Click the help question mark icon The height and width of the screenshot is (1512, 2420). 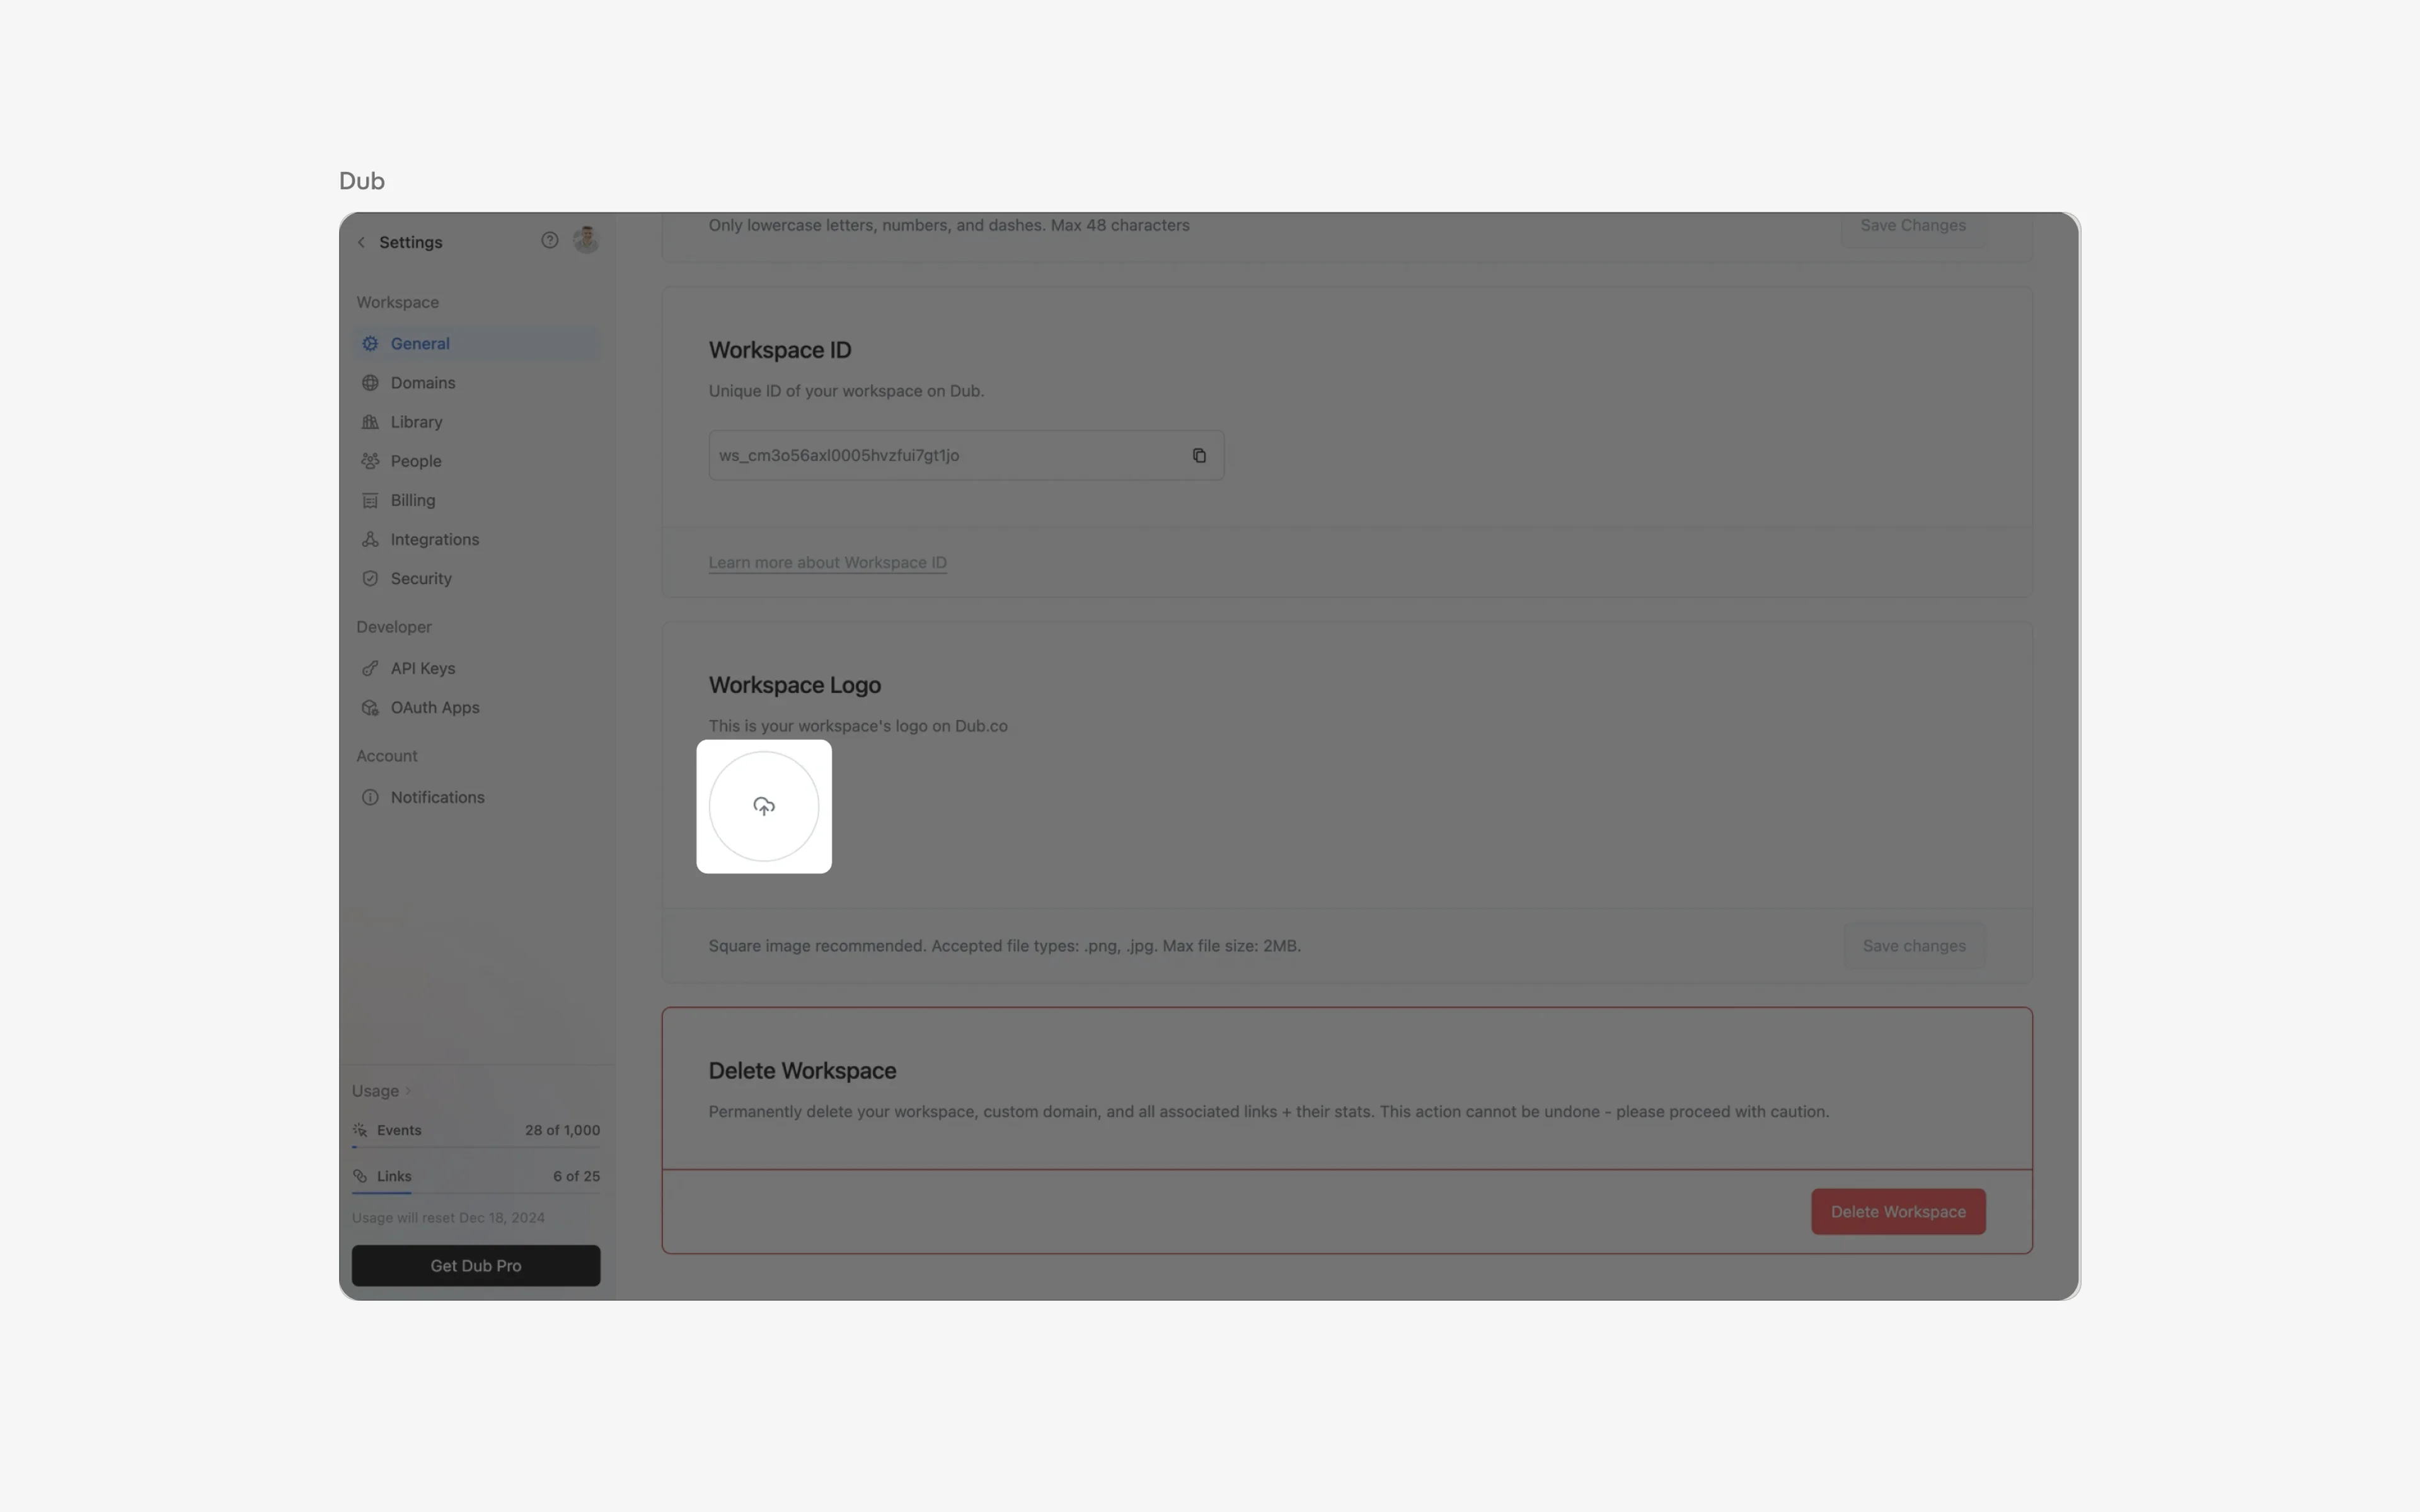(550, 240)
